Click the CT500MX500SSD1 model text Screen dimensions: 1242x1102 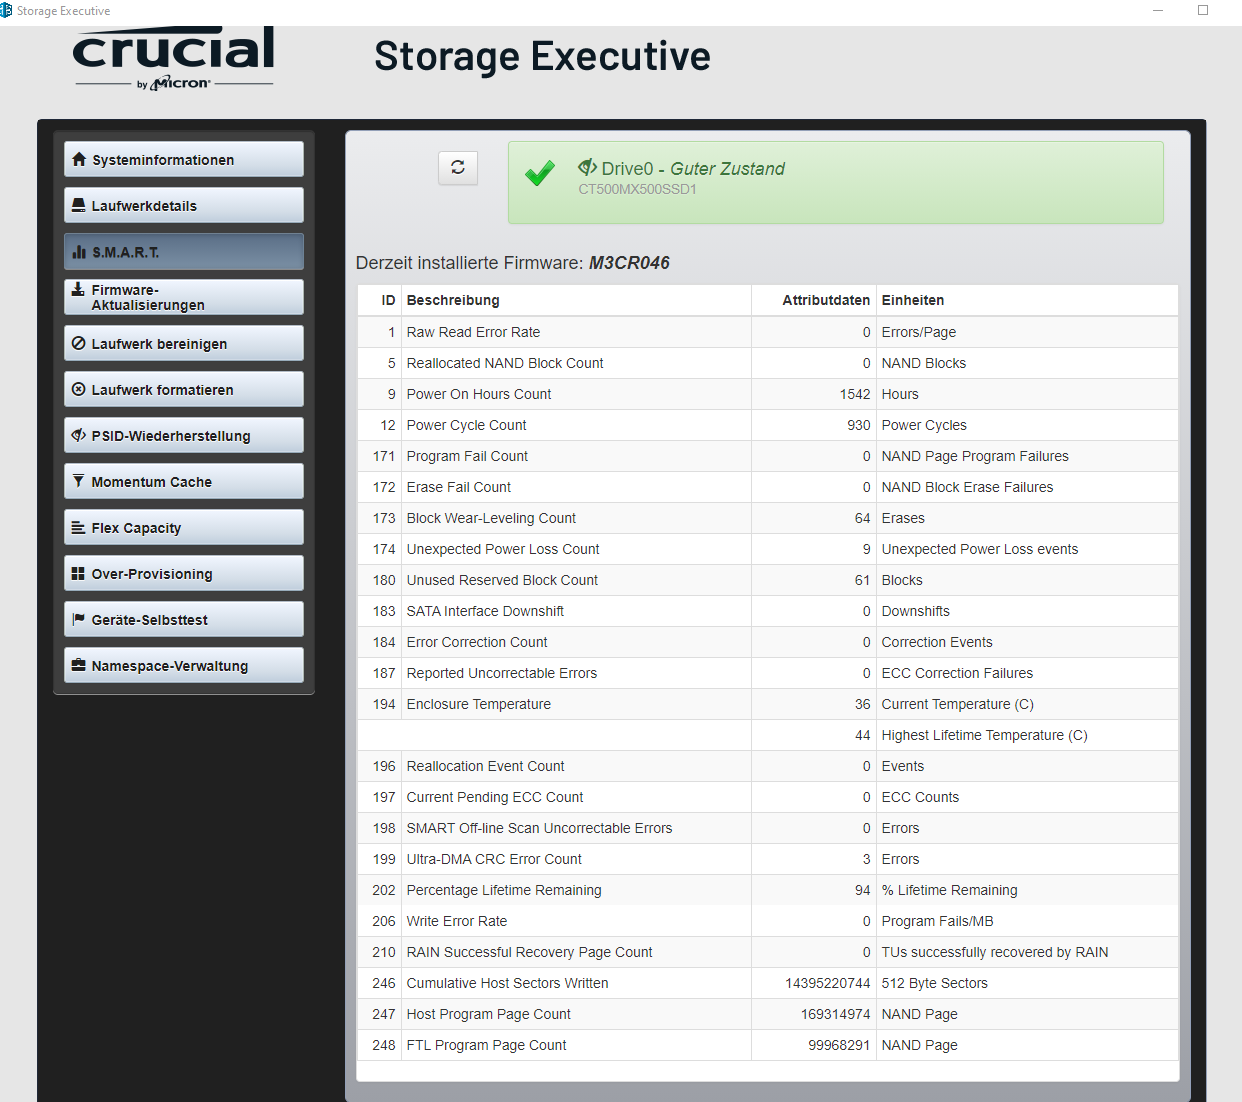pyautogui.click(x=637, y=189)
